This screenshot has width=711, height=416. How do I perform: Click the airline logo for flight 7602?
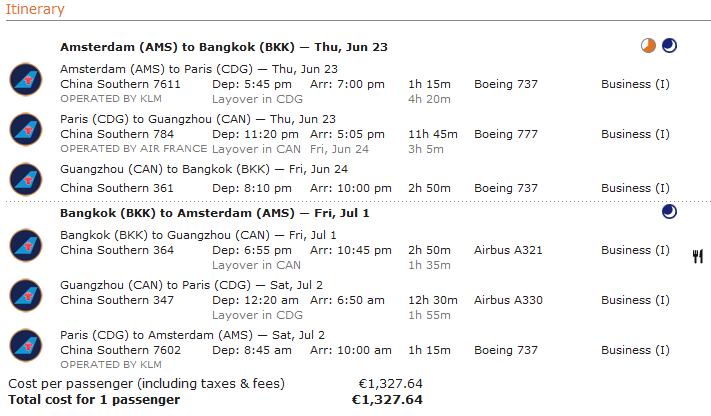point(24,345)
